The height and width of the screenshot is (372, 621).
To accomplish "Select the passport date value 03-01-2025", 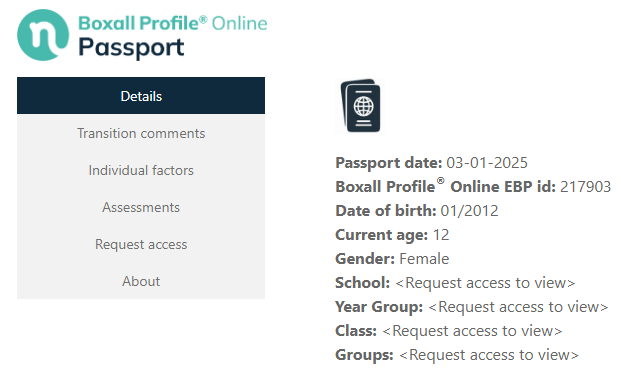I will (x=487, y=163).
